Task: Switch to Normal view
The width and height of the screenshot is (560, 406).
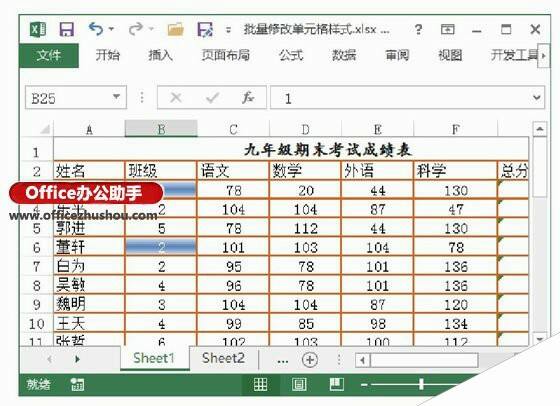Action: pyautogui.click(x=260, y=385)
